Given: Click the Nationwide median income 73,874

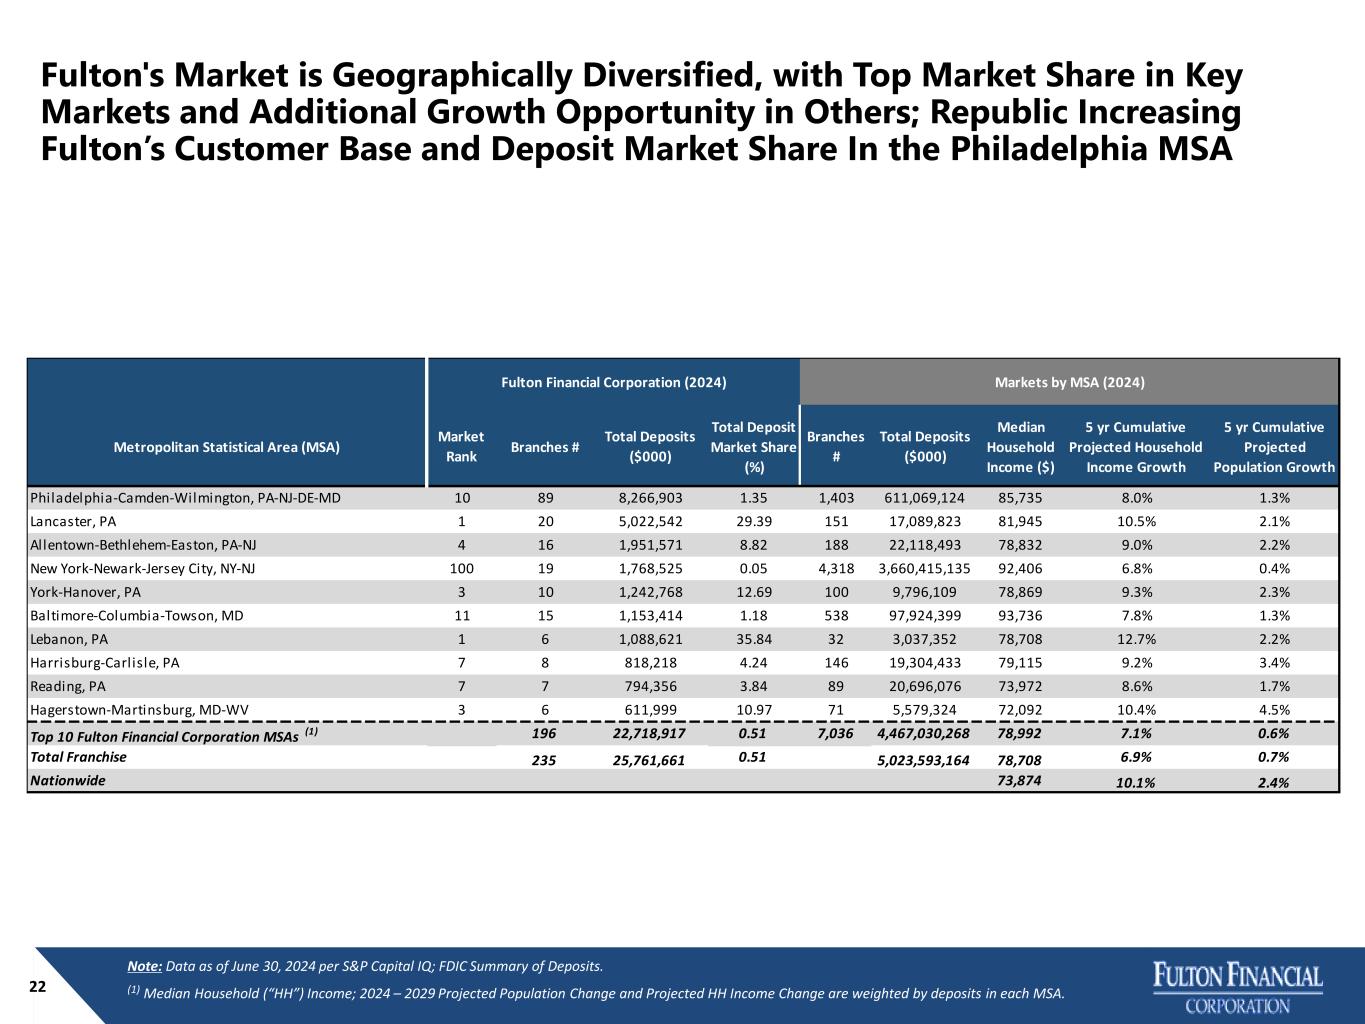Looking at the screenshot, I should point(1020,780).
